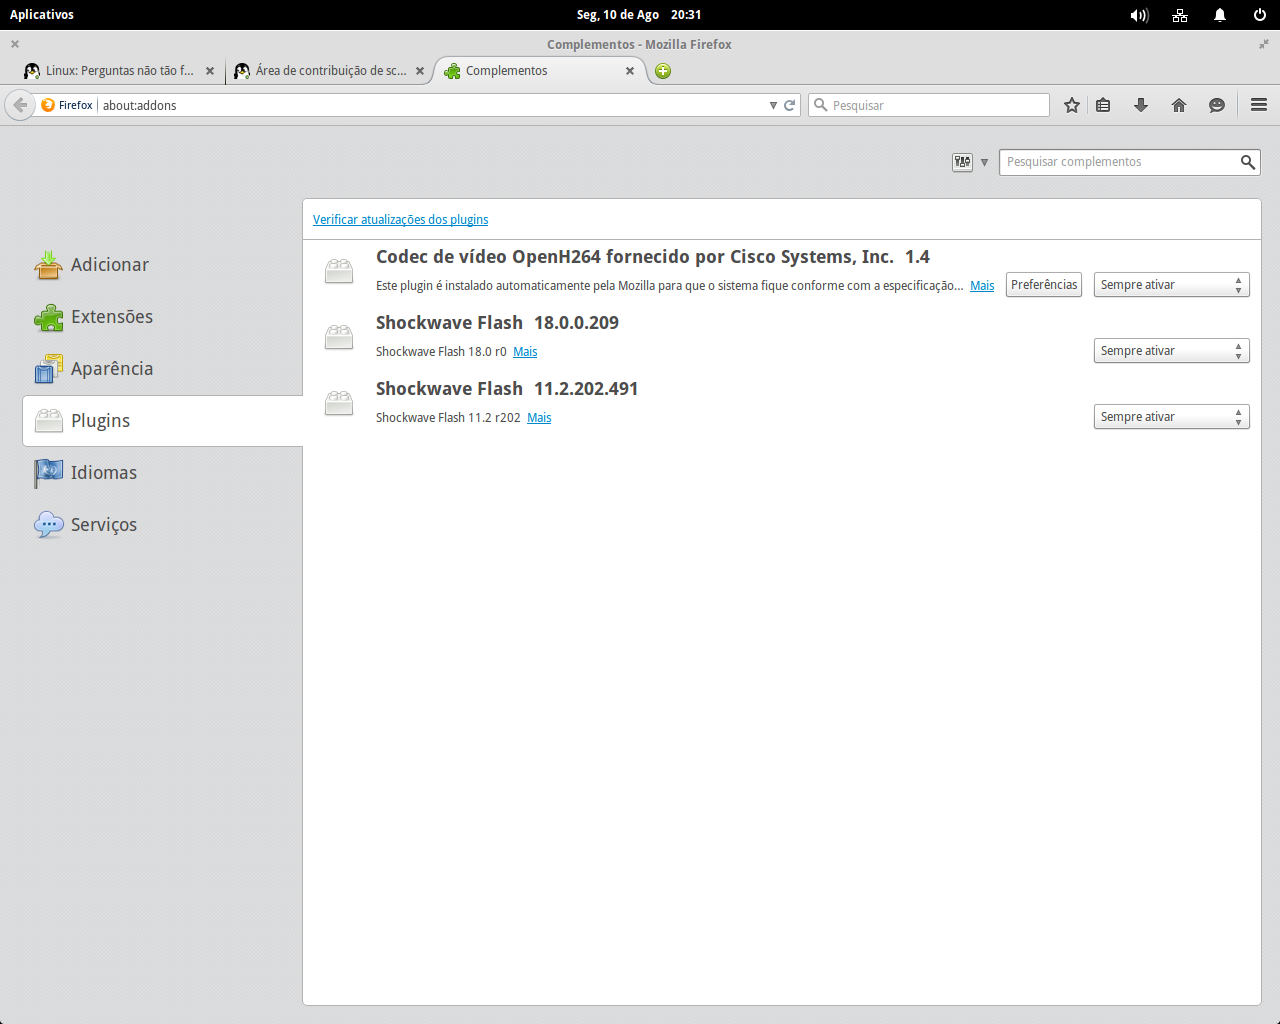The height and width of the screenshot is (1024, 1280).
Task: Switch to the 'Área de contribuição de sc...' tab
Action: tap(330, 71)
